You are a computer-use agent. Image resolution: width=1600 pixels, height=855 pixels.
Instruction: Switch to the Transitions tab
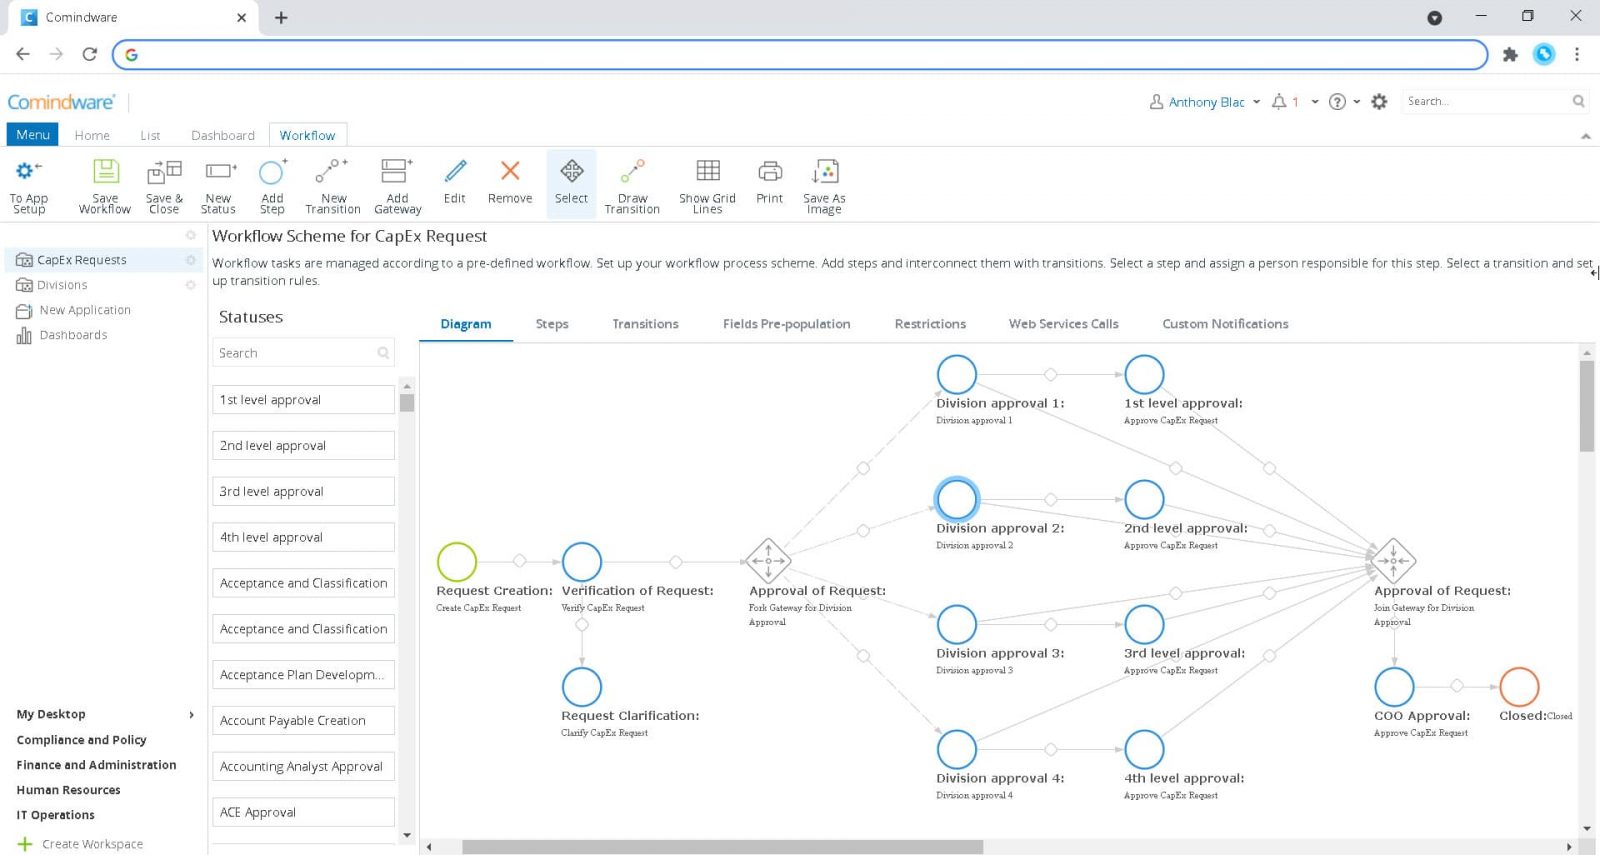point(645,324)
